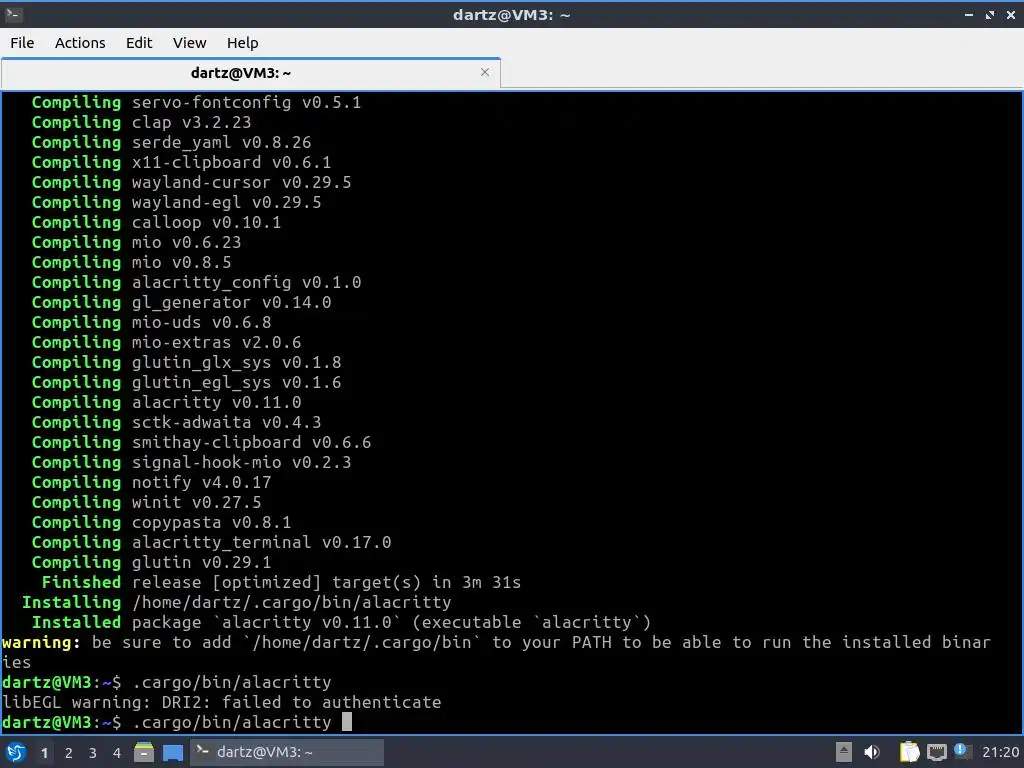The width and height of the screenshot is (1024, 768).
Task: Click the line 'Compiling alacritty_terminal v0.17.0'
Action: (211, 542)
